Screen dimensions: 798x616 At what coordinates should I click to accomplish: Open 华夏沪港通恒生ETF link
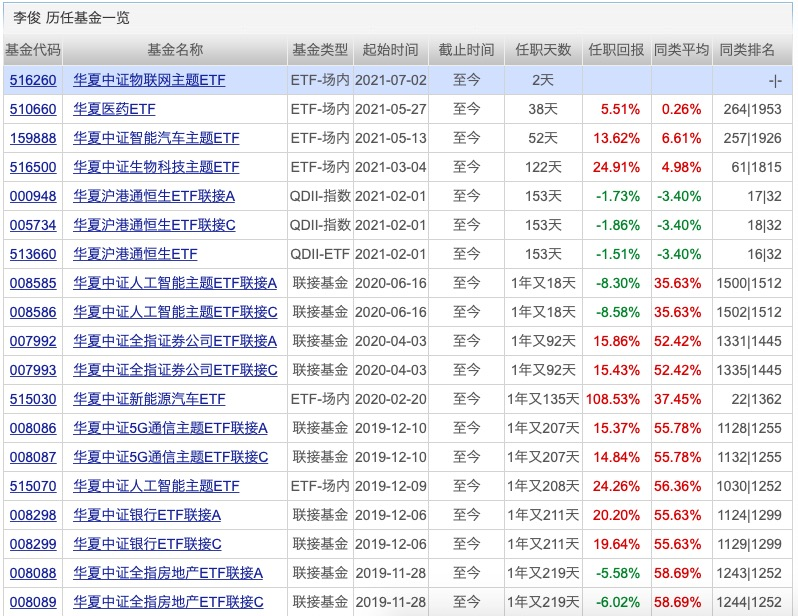[x=135, y=255]
